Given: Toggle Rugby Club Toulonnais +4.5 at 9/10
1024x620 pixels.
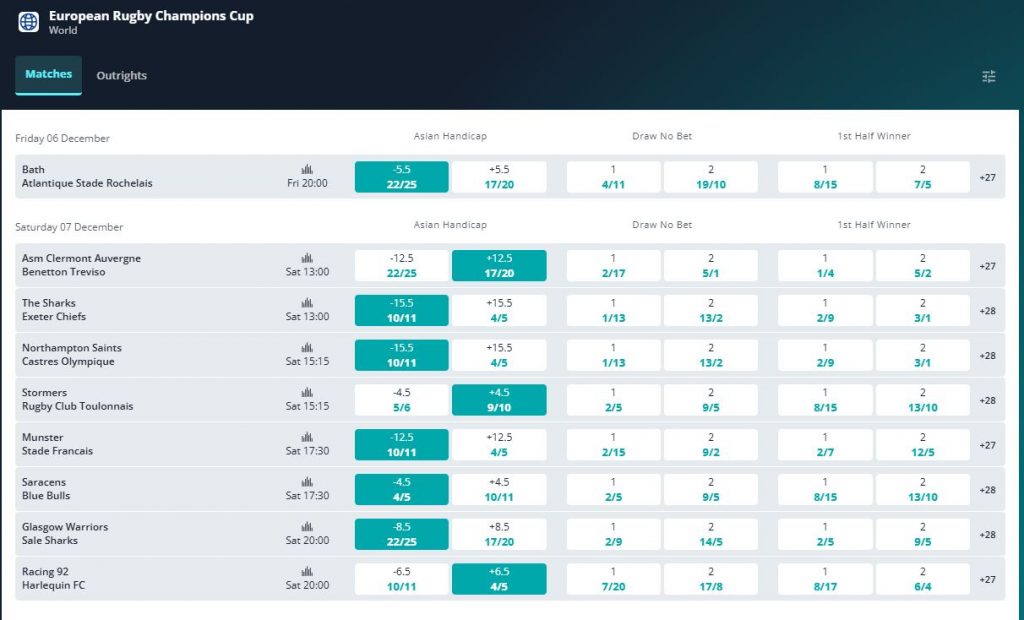Looking at the screenshot, I should 499,400.
